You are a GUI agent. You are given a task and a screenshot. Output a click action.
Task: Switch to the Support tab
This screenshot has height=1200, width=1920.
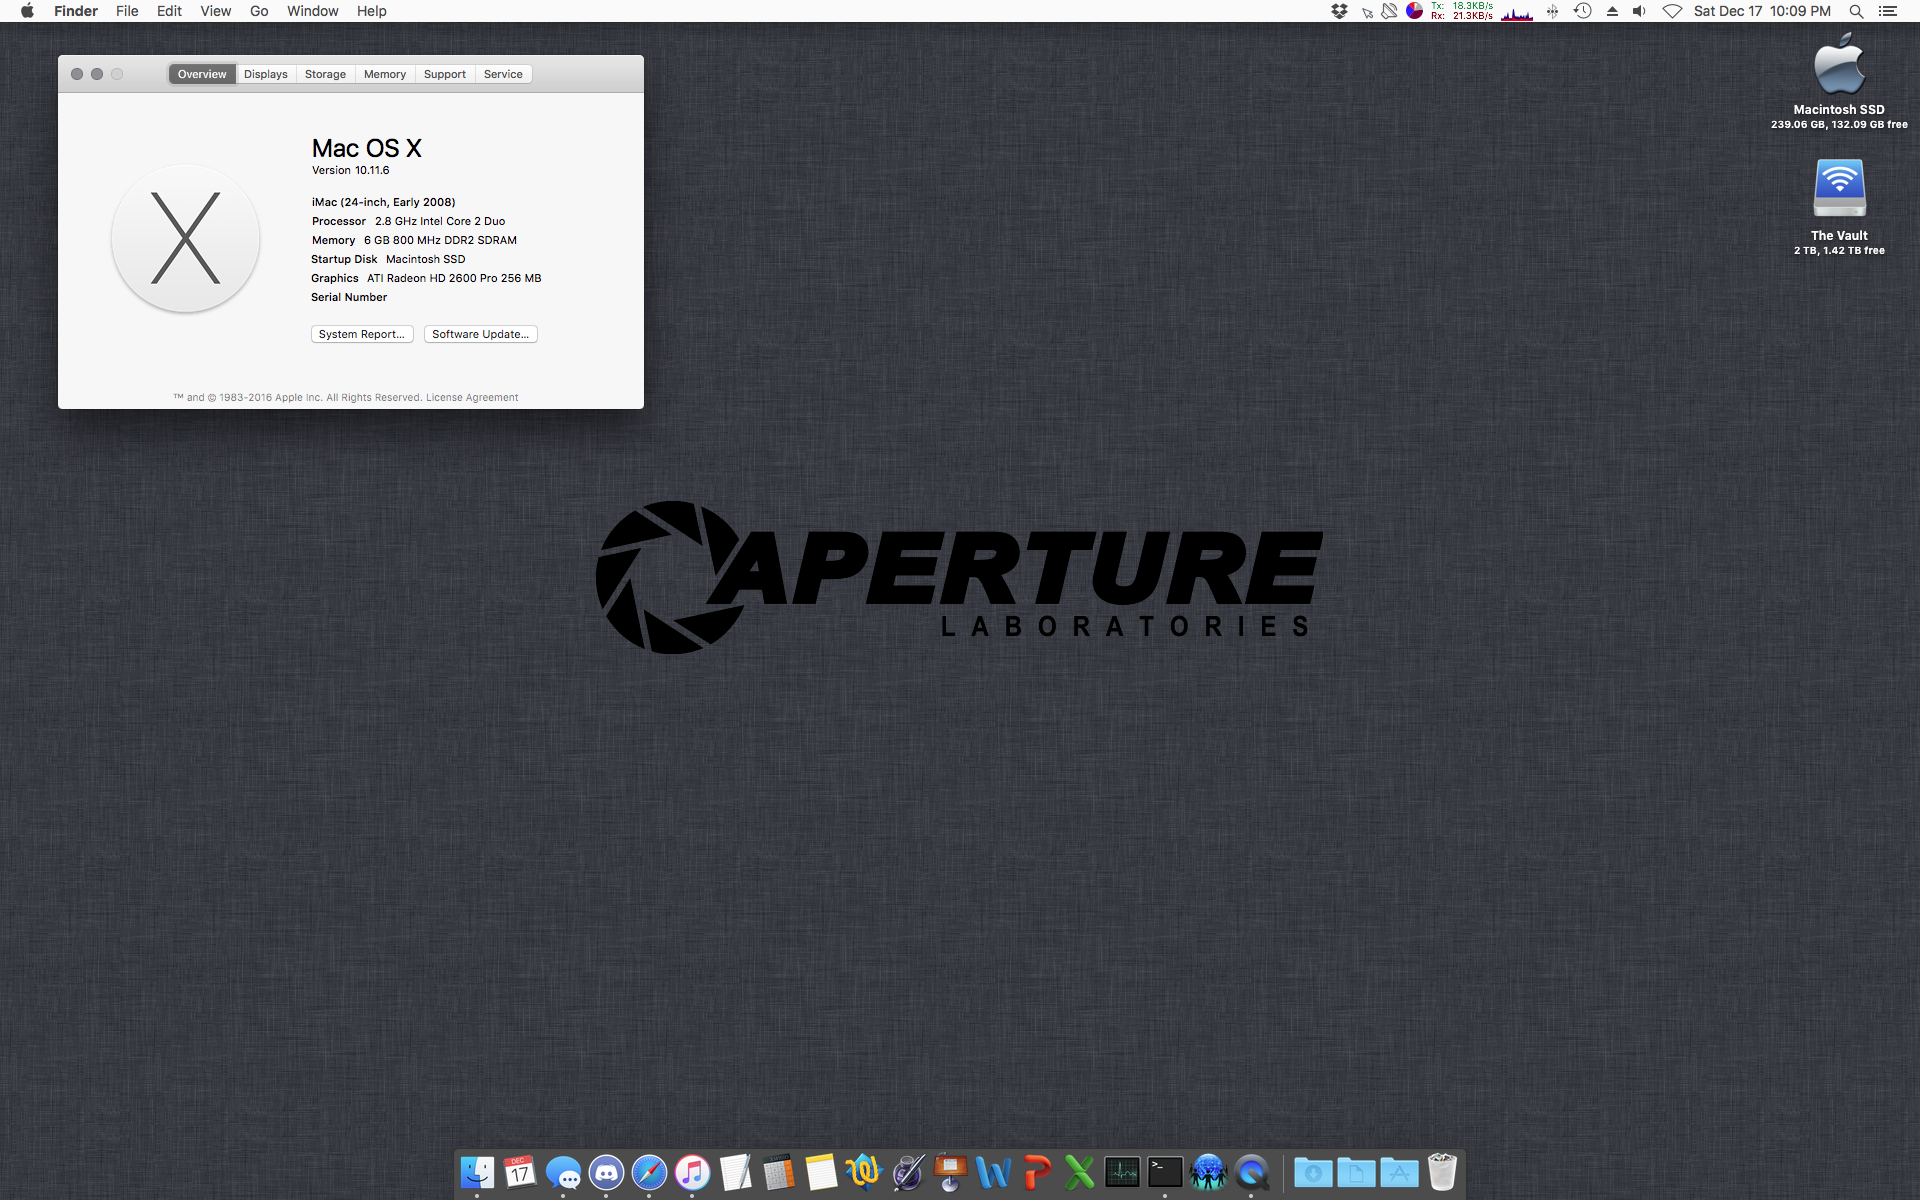(444, 74)
